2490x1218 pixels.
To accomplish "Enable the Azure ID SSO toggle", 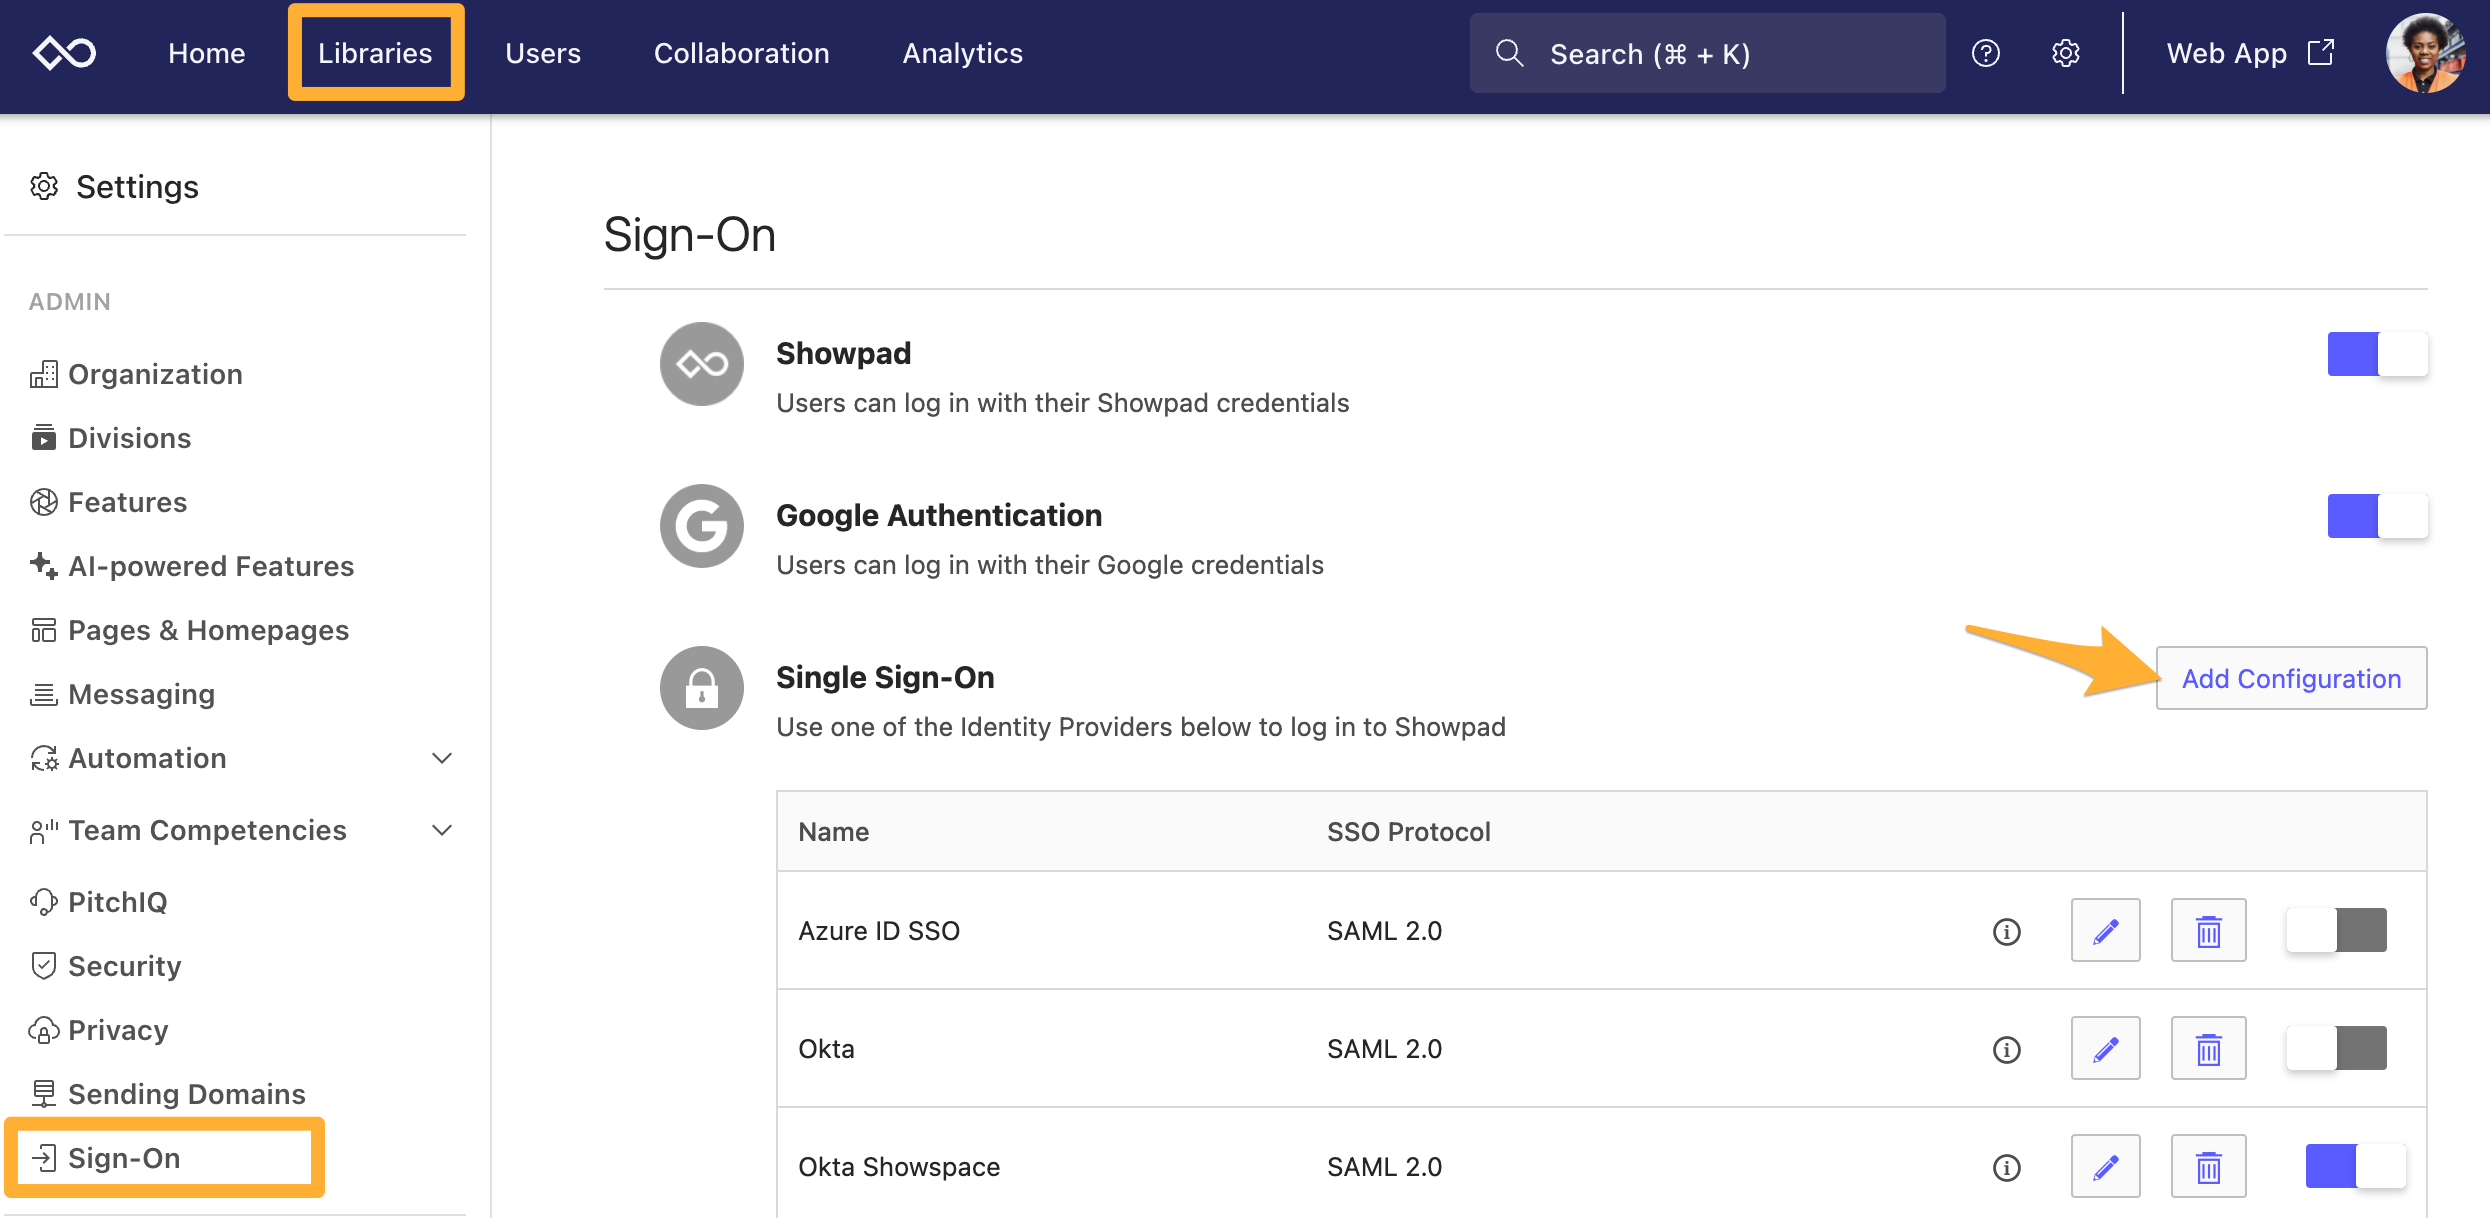I will 2337,930.
